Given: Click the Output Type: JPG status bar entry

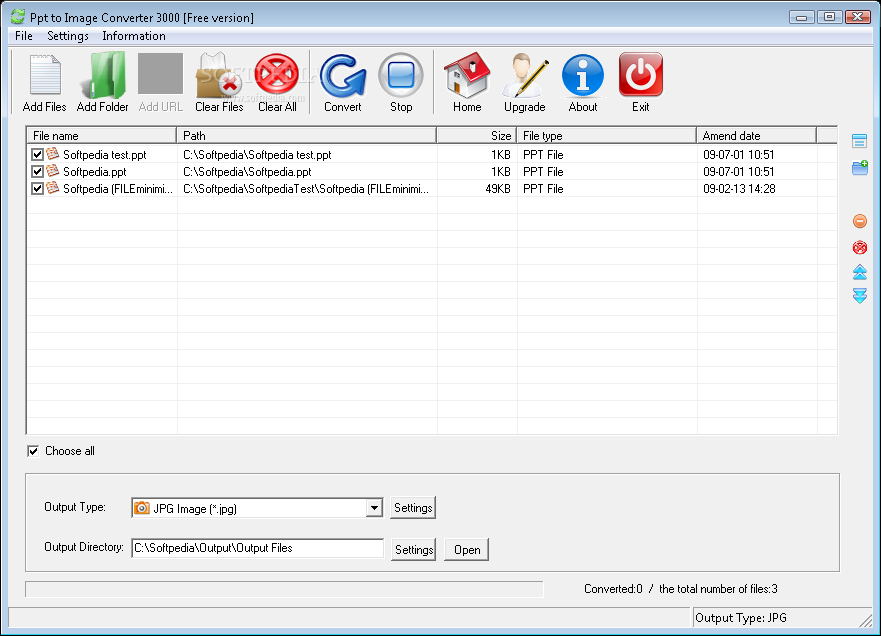Looking at the screenshot, I should pos(741,618).
